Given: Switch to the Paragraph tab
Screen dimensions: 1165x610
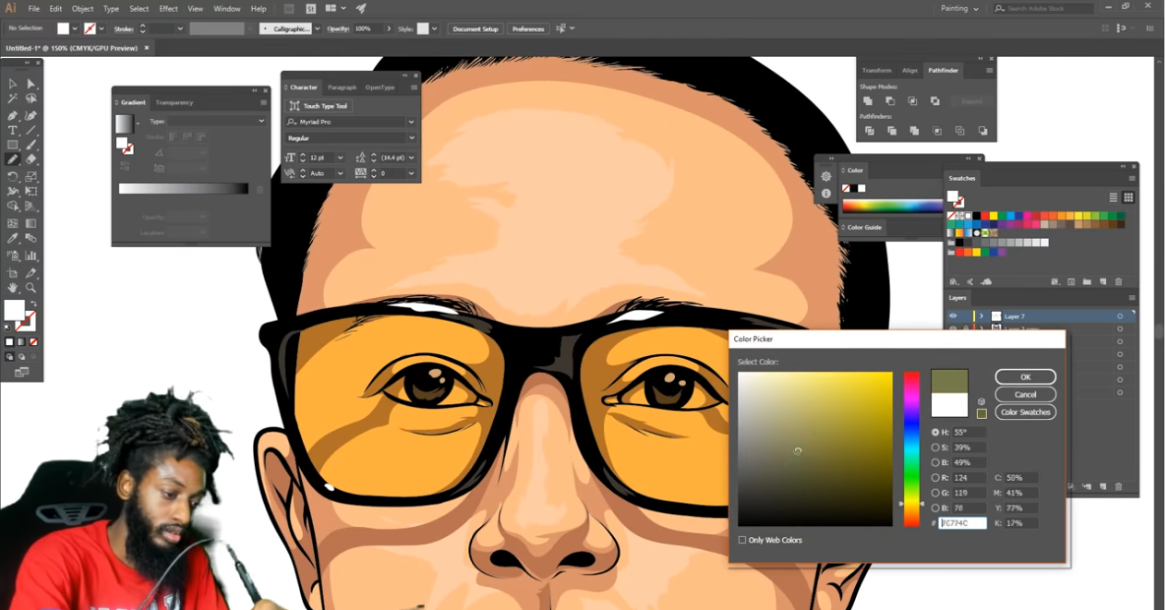Looking at the screenshot, I should (x=342, y=88).
